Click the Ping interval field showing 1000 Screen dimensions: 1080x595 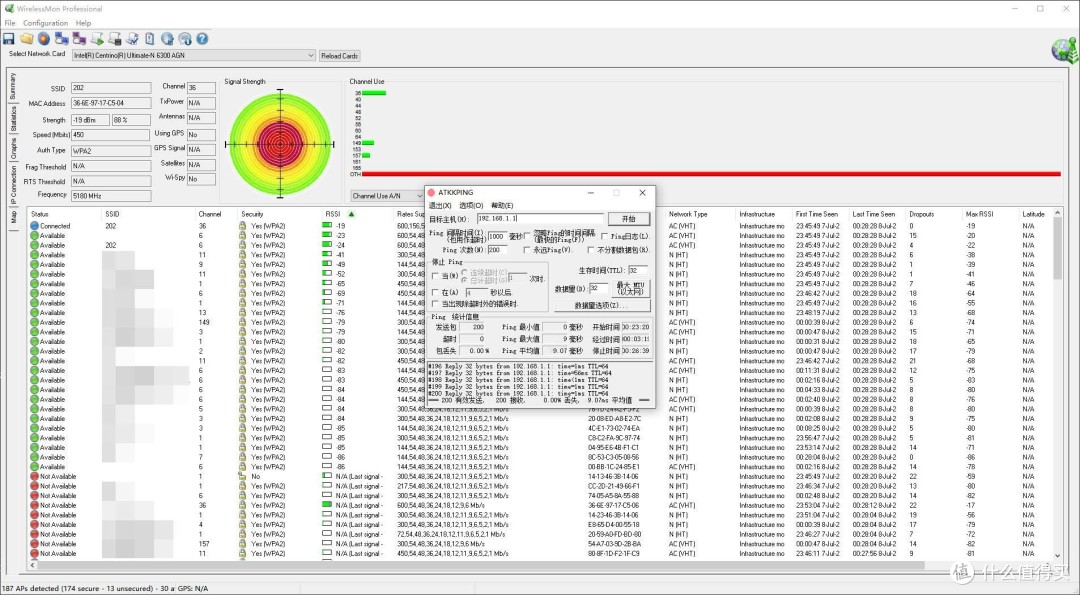point(497,236)
